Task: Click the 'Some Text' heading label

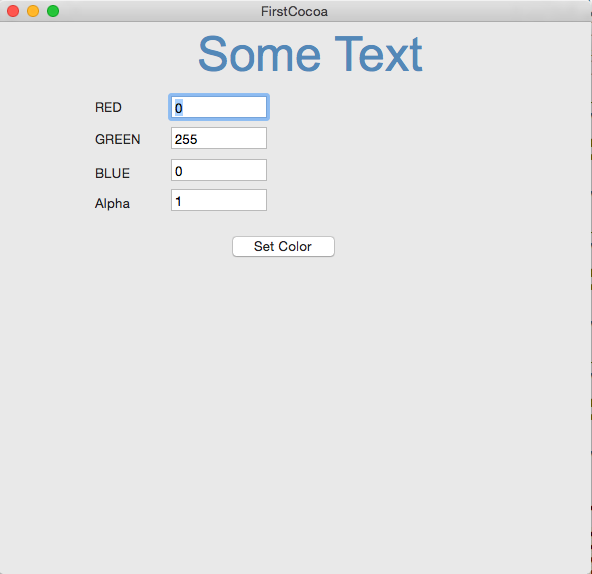Action: [310, 54]
